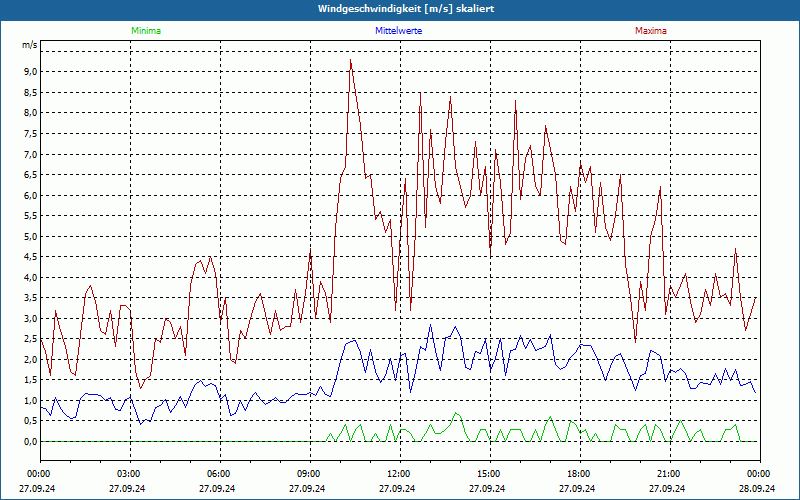Click the 9,0 y-axis value
The height and width of the screenshot is (500, 800).
coord(31,72)
